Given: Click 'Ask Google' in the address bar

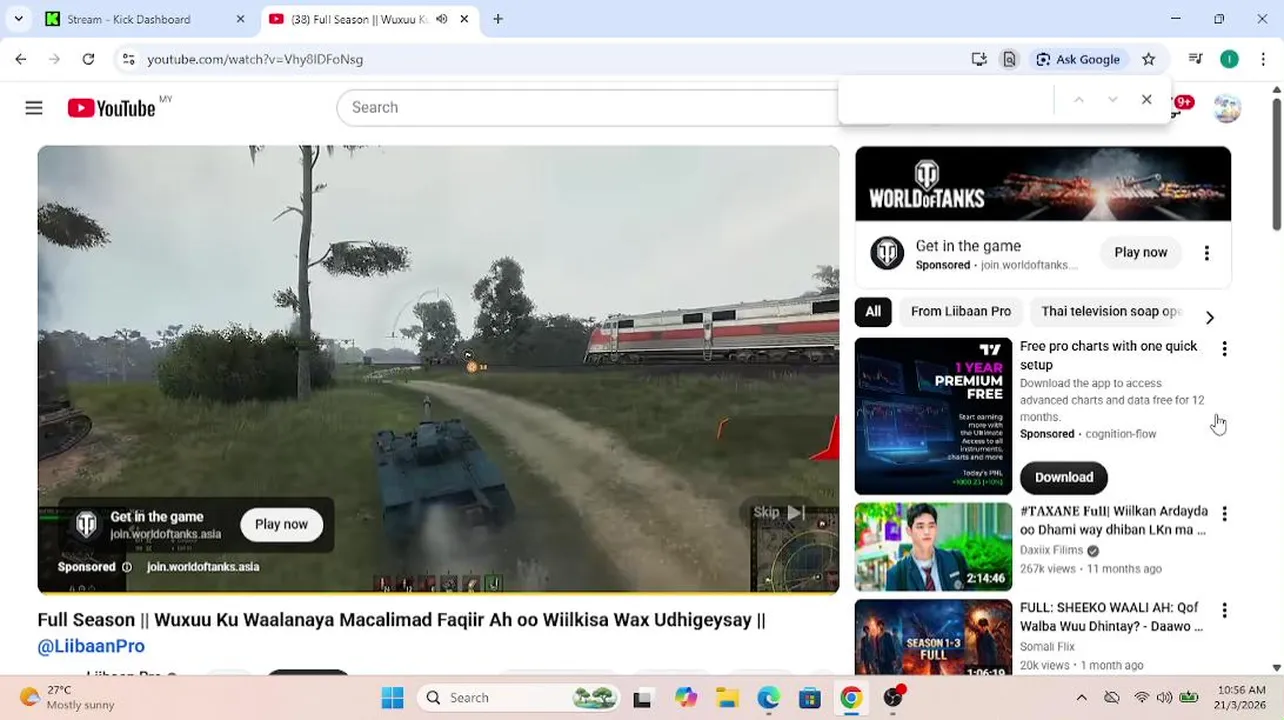Looking at the screenshot, I should pyautogui.click(x=1079, y=59).
